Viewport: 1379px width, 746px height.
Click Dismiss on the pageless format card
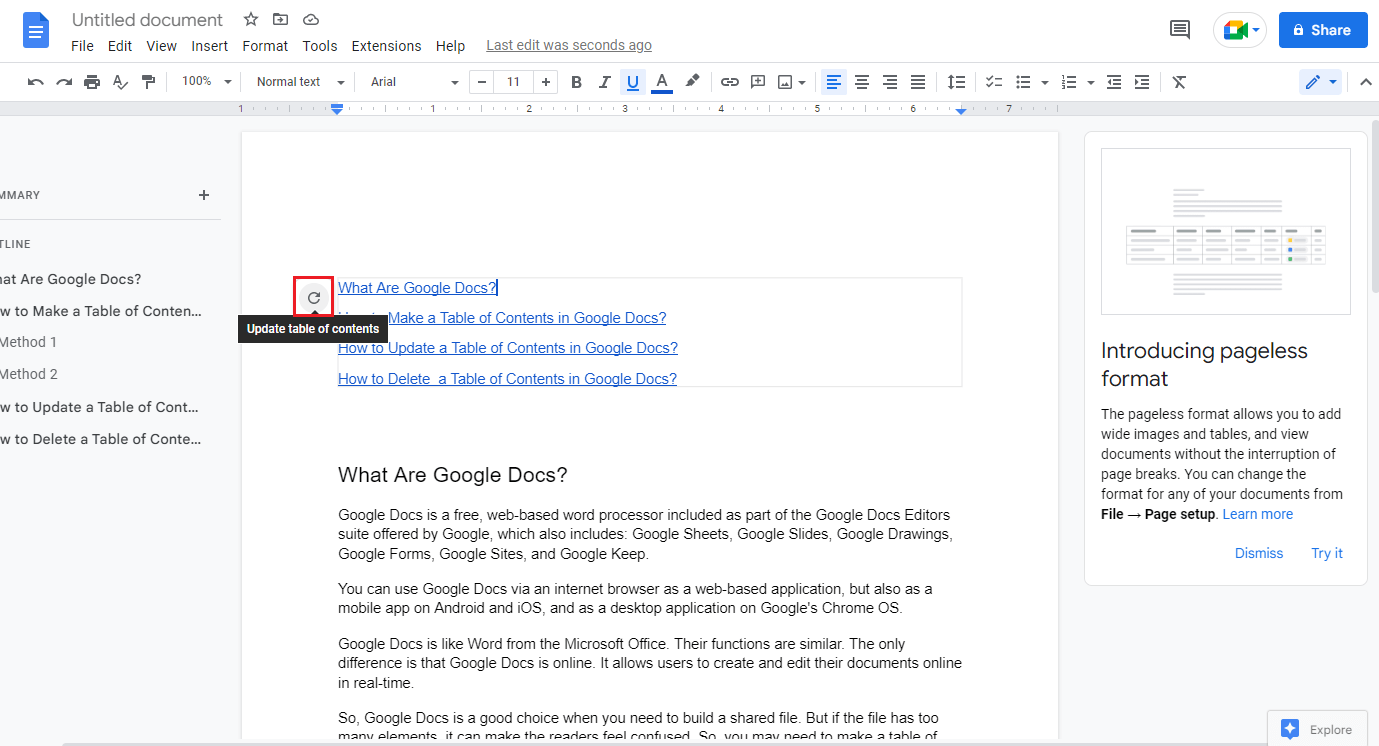coord(1259,553)
